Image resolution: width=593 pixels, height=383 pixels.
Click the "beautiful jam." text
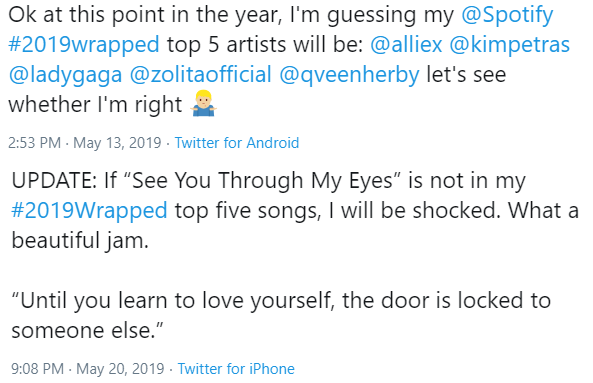pyautogui.click(x=80, y=241)
